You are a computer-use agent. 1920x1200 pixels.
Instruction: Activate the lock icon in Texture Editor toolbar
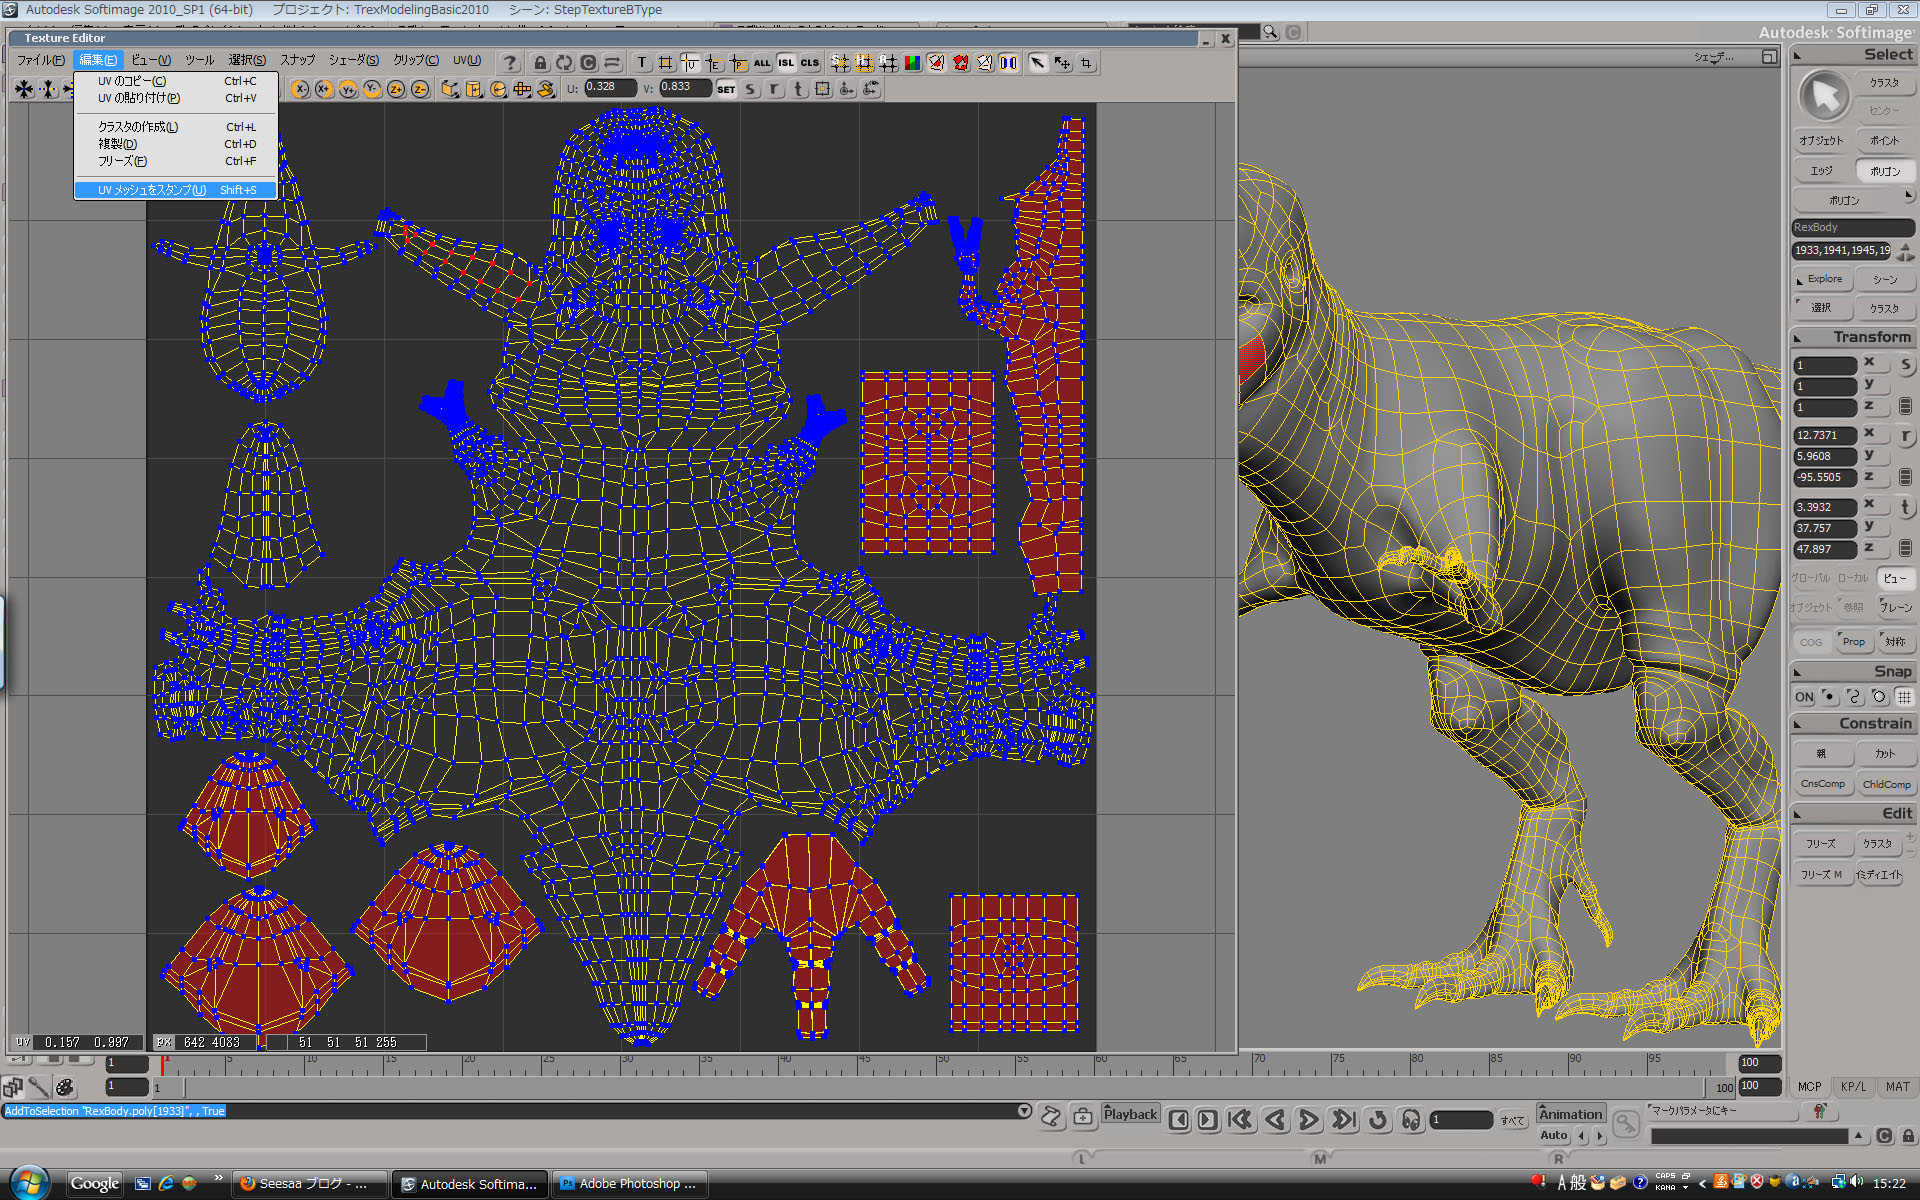coord(540,62)
